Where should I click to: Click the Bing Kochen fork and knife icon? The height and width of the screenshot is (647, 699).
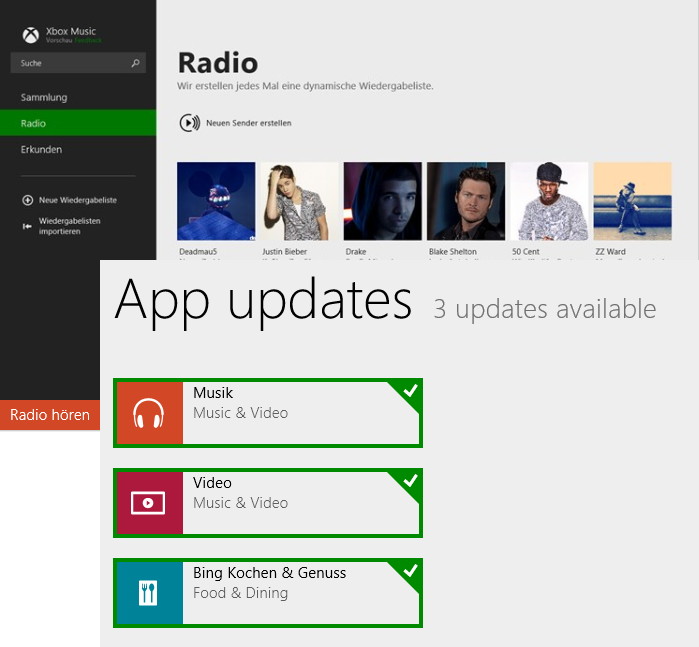pyautogui.click(x=150, y=593)
